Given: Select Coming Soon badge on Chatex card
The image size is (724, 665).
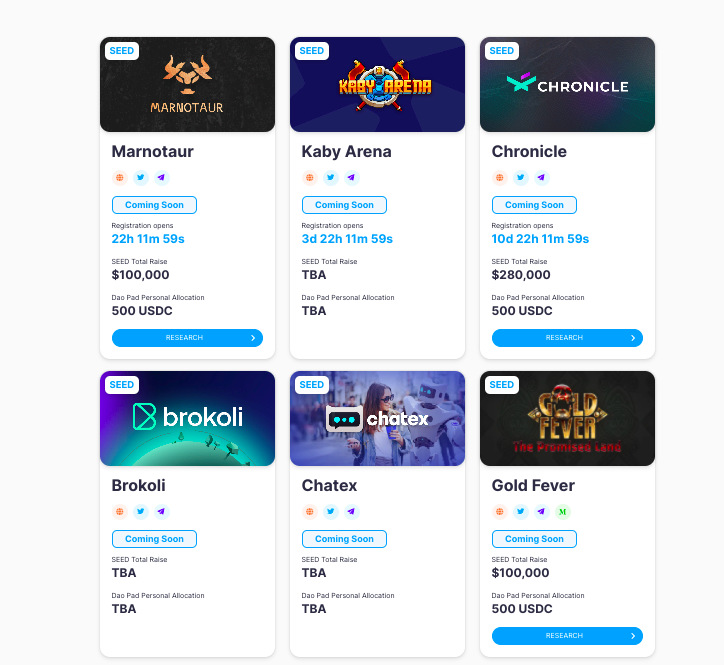Looking at the screenshot, I should coord(344,539).
